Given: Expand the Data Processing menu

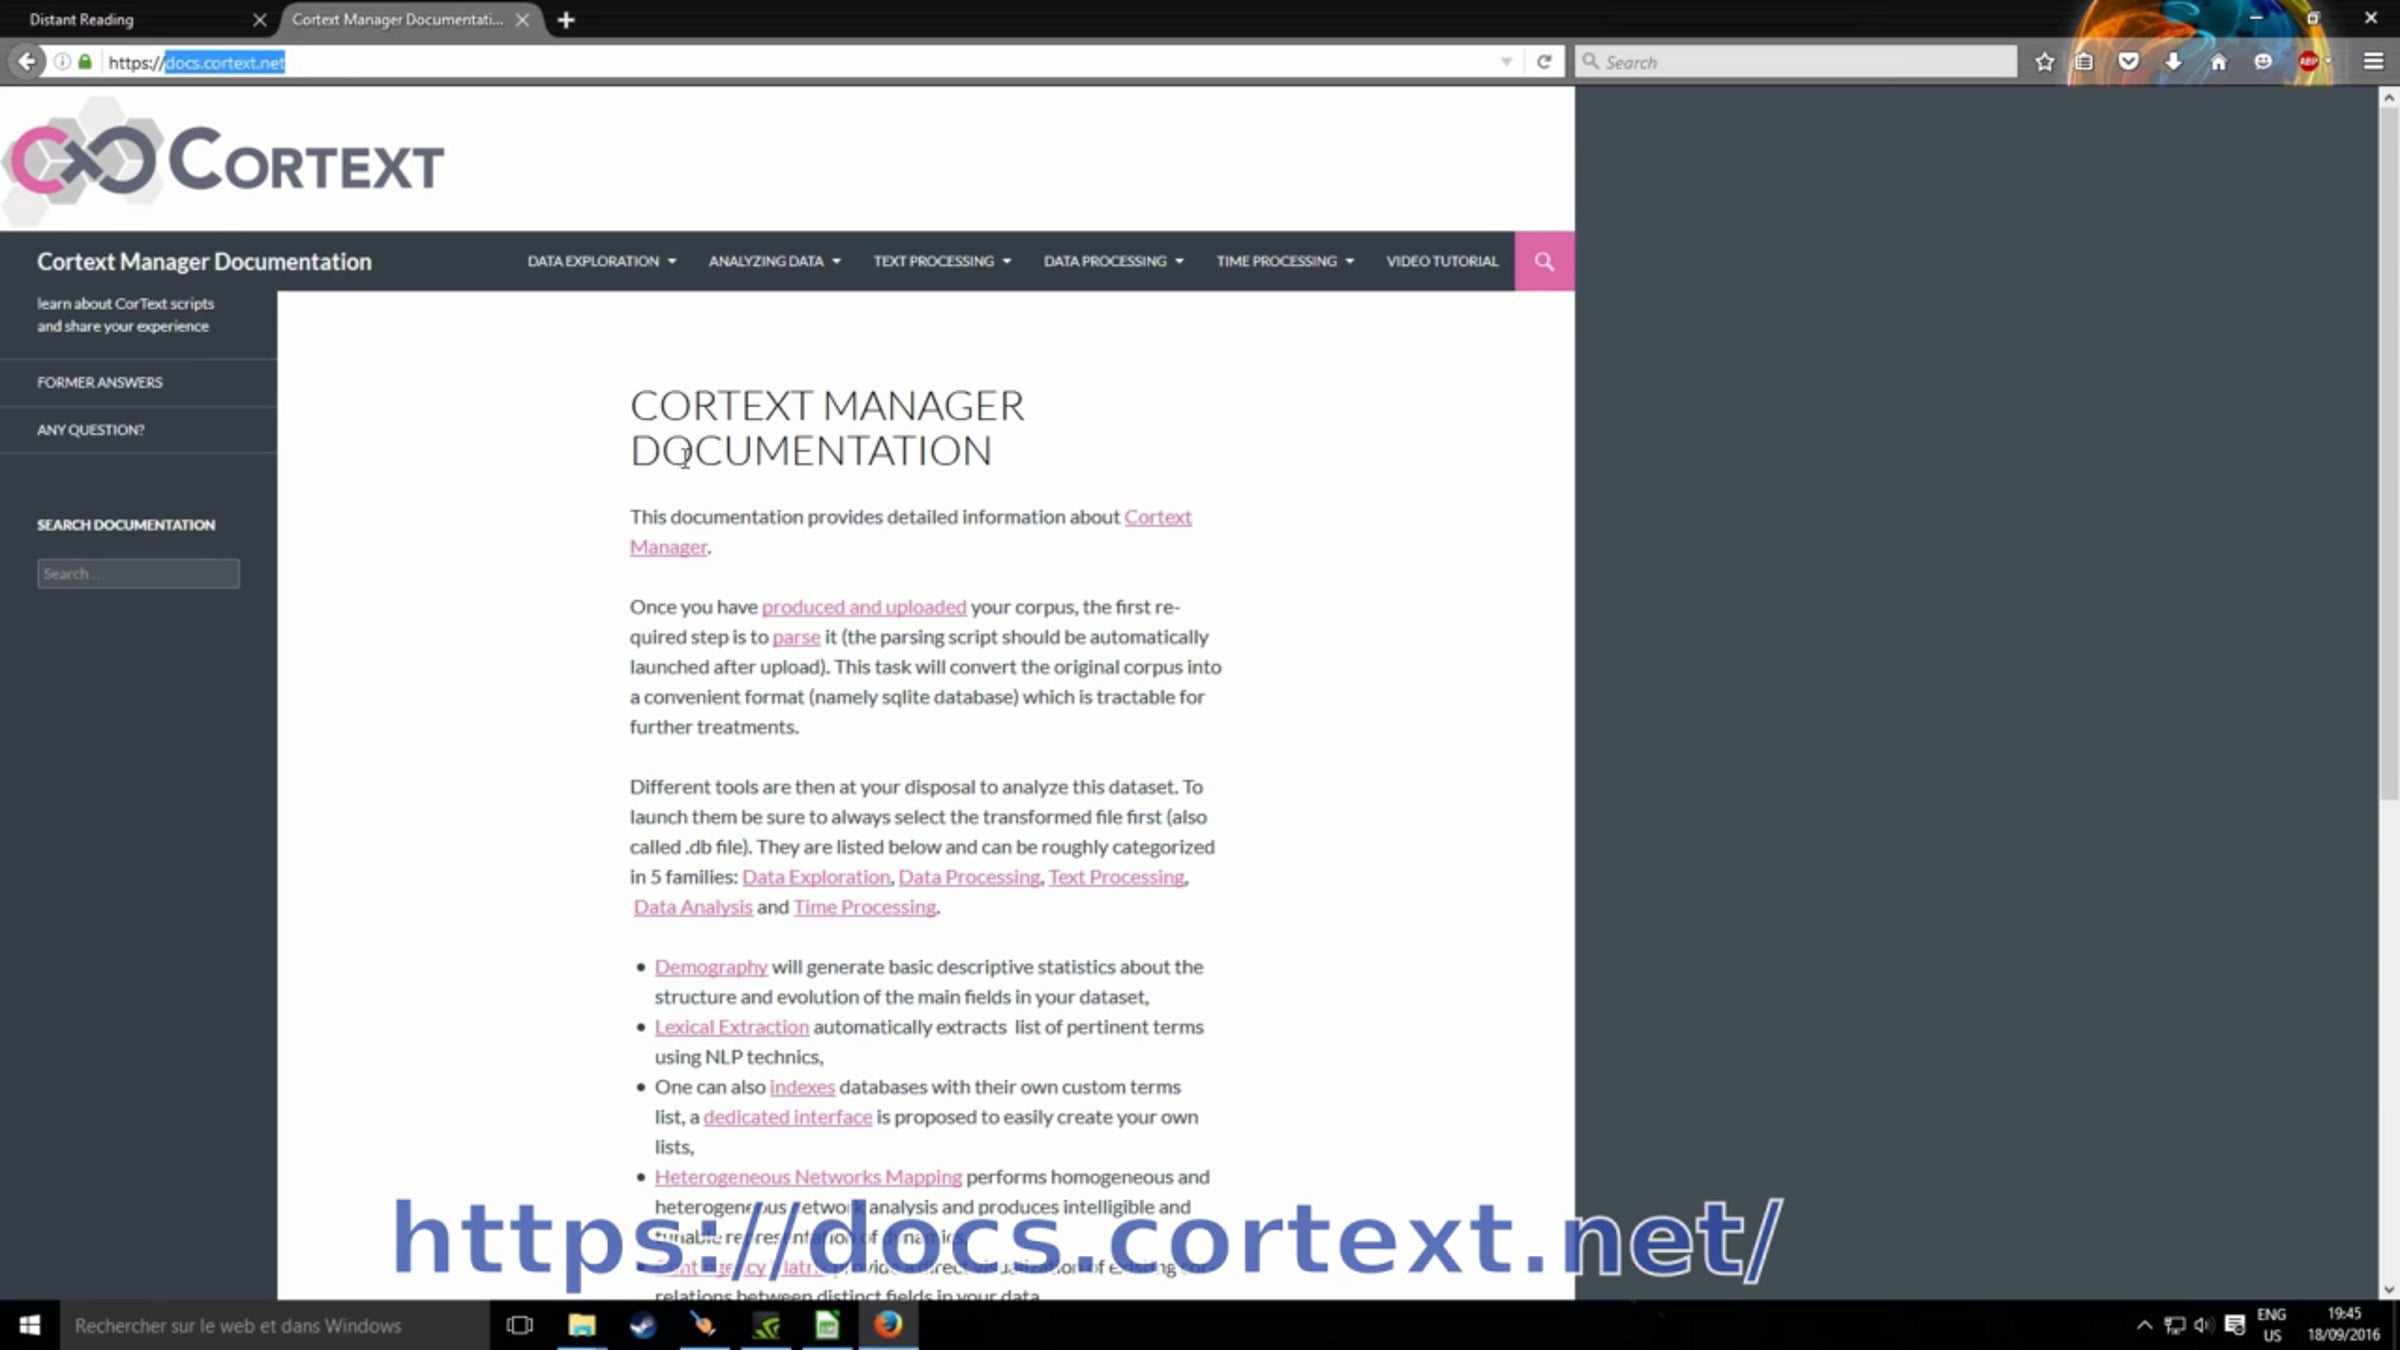Looking at the screenshot, I should click(x=1114, y=261).
